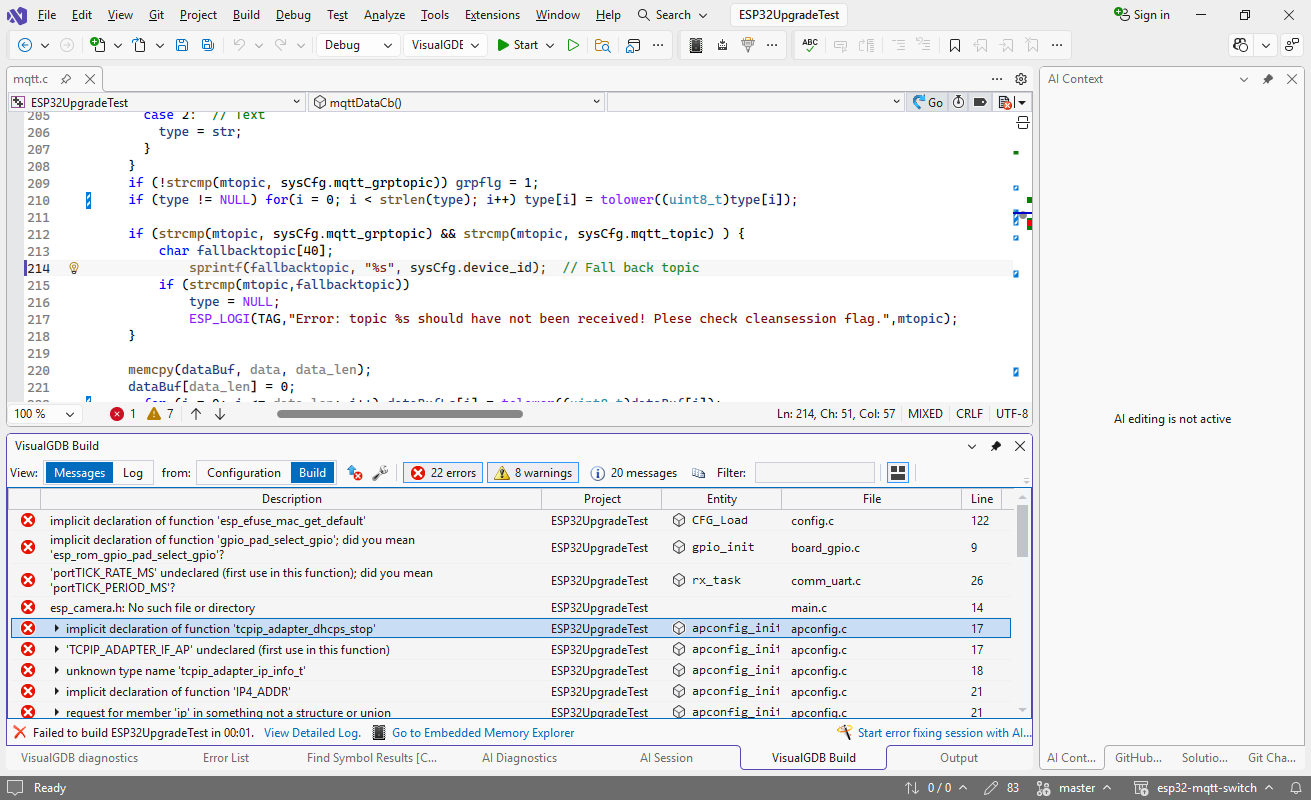Click the bookmark icon in toolbar
1311x801 pixels.
955,45
